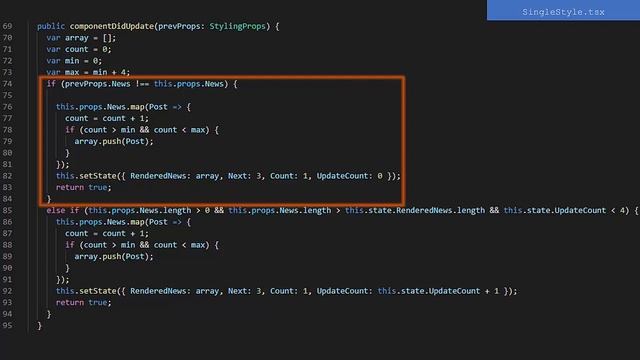The height and width of the screenshot is (360, 640).
Task: Click 'var array = [];' on line 70
Action: 81,38
